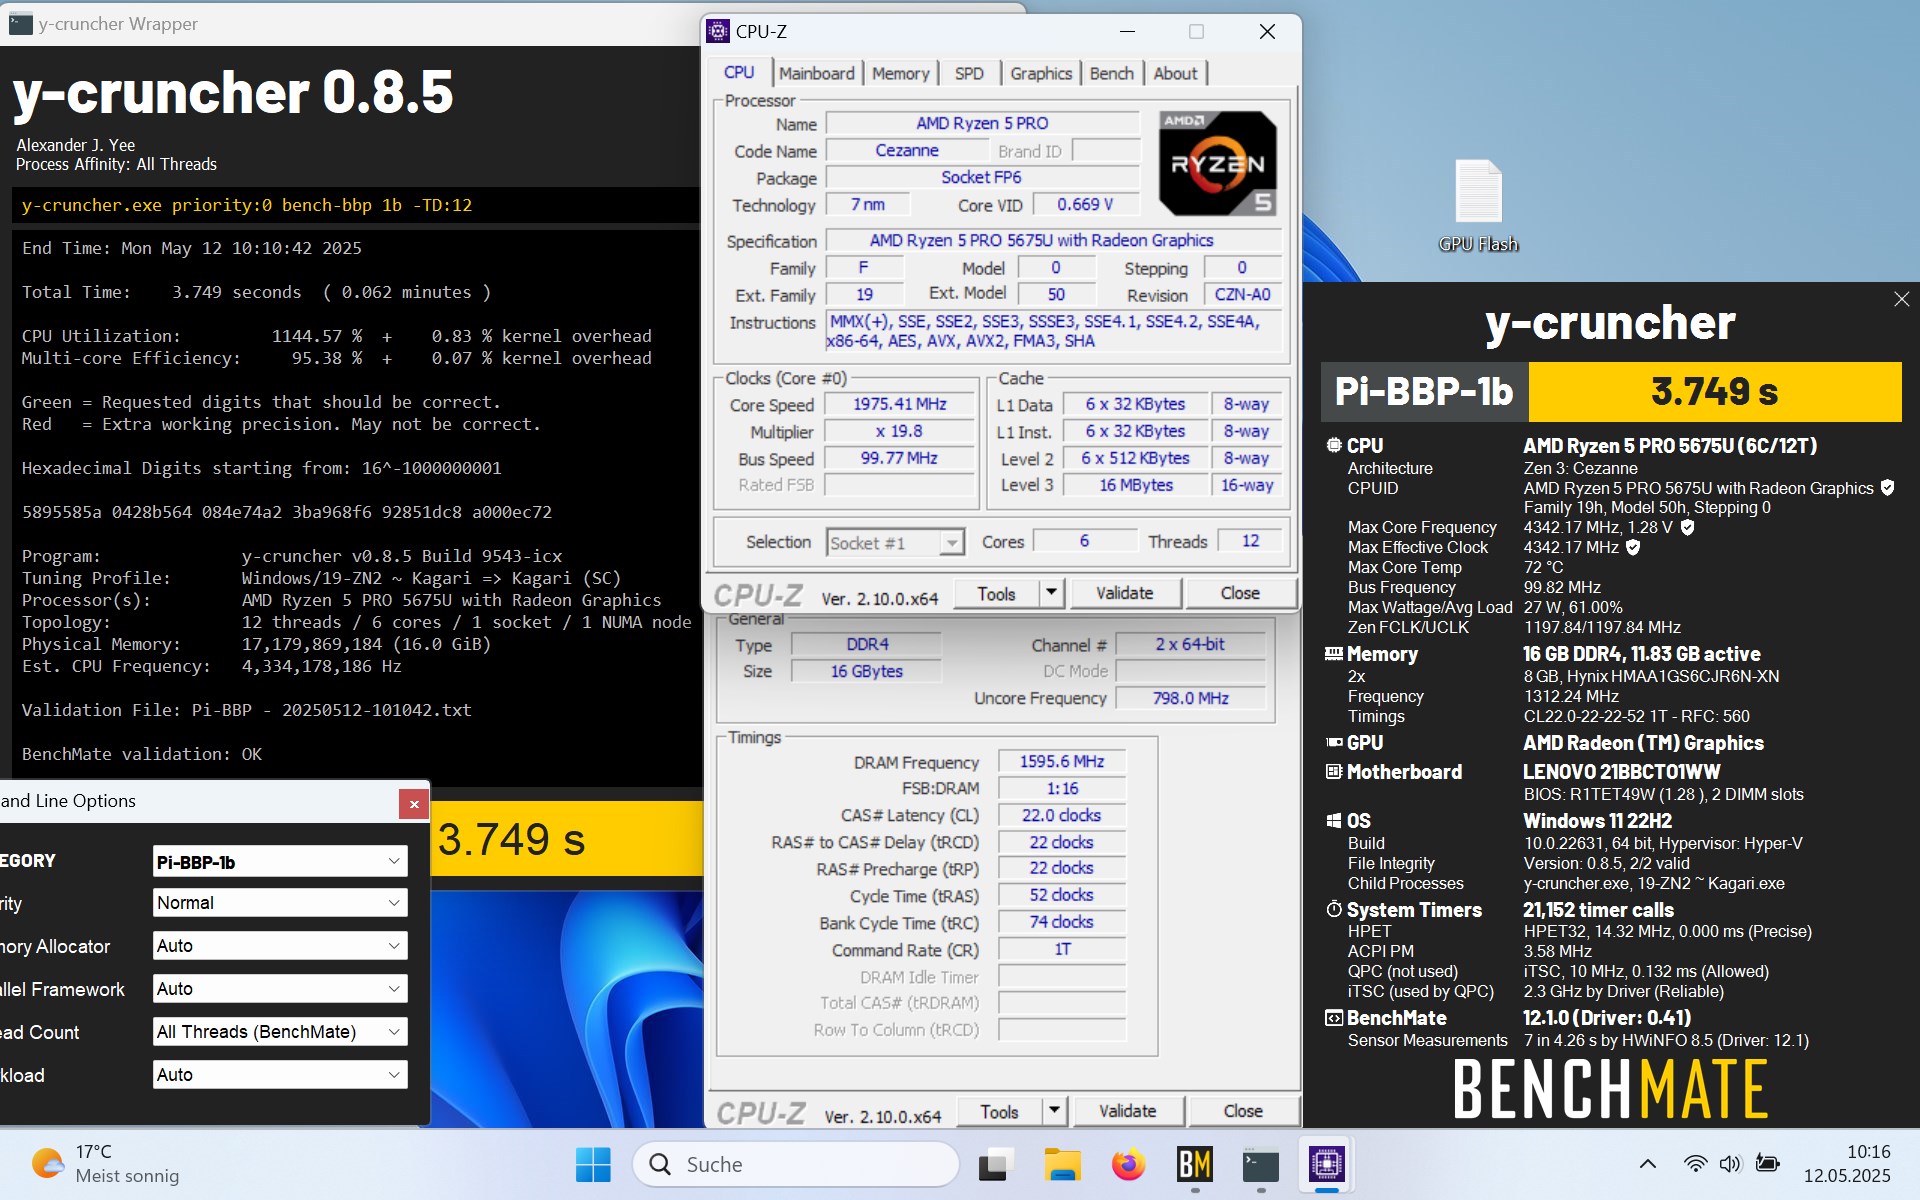
Task: Click the Core Speed value 1975.41 MHz
Action: tap(899, 404)
